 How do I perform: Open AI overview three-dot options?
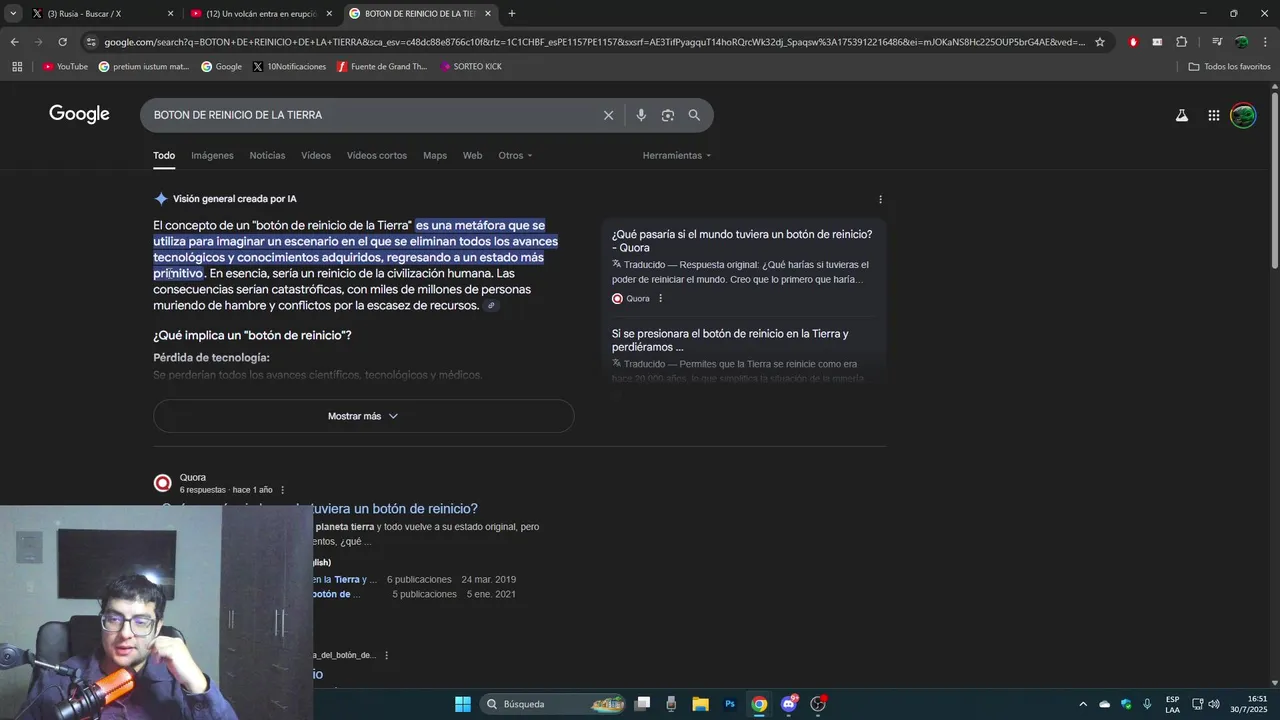pyautogui.click(x=880, y=199)
